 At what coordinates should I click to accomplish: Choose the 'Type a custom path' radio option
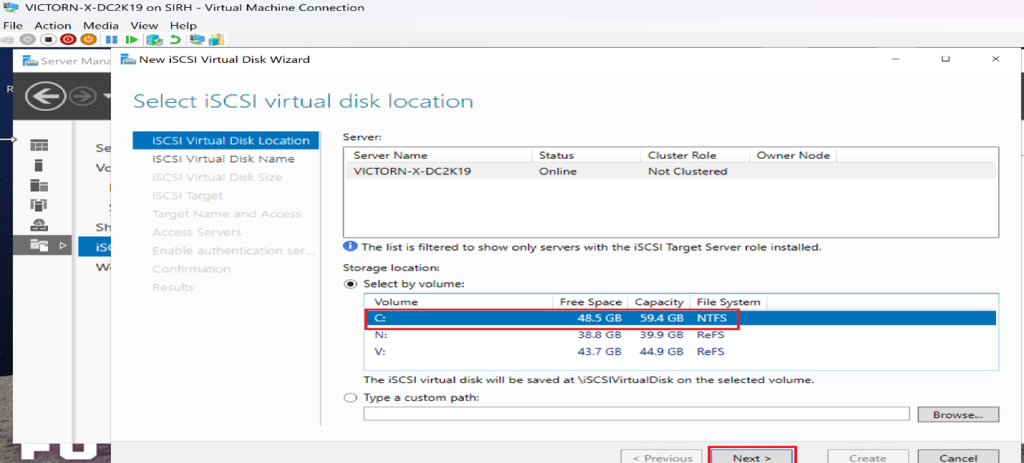[350, 398]
